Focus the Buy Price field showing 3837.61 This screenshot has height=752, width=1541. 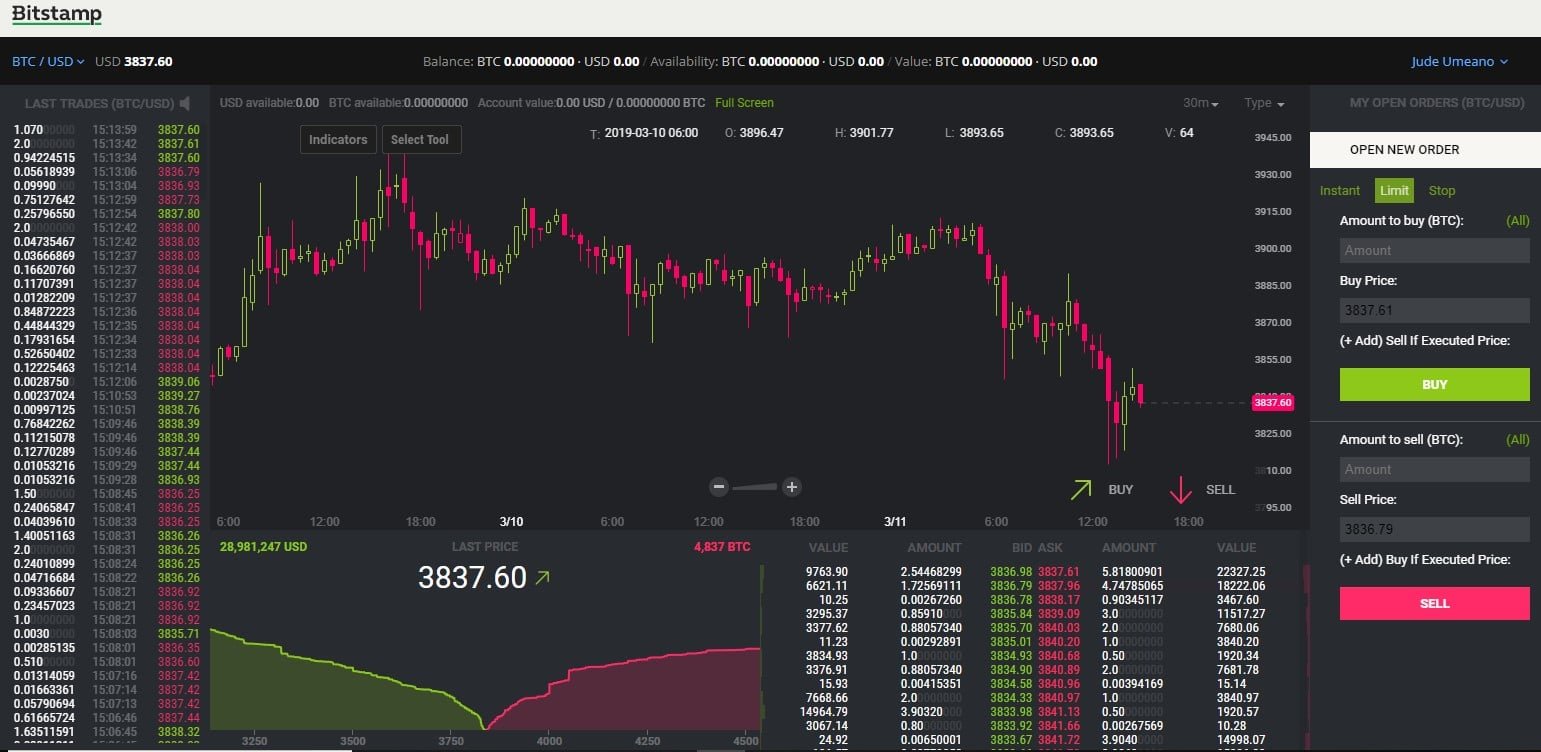tap(1434, 310)
